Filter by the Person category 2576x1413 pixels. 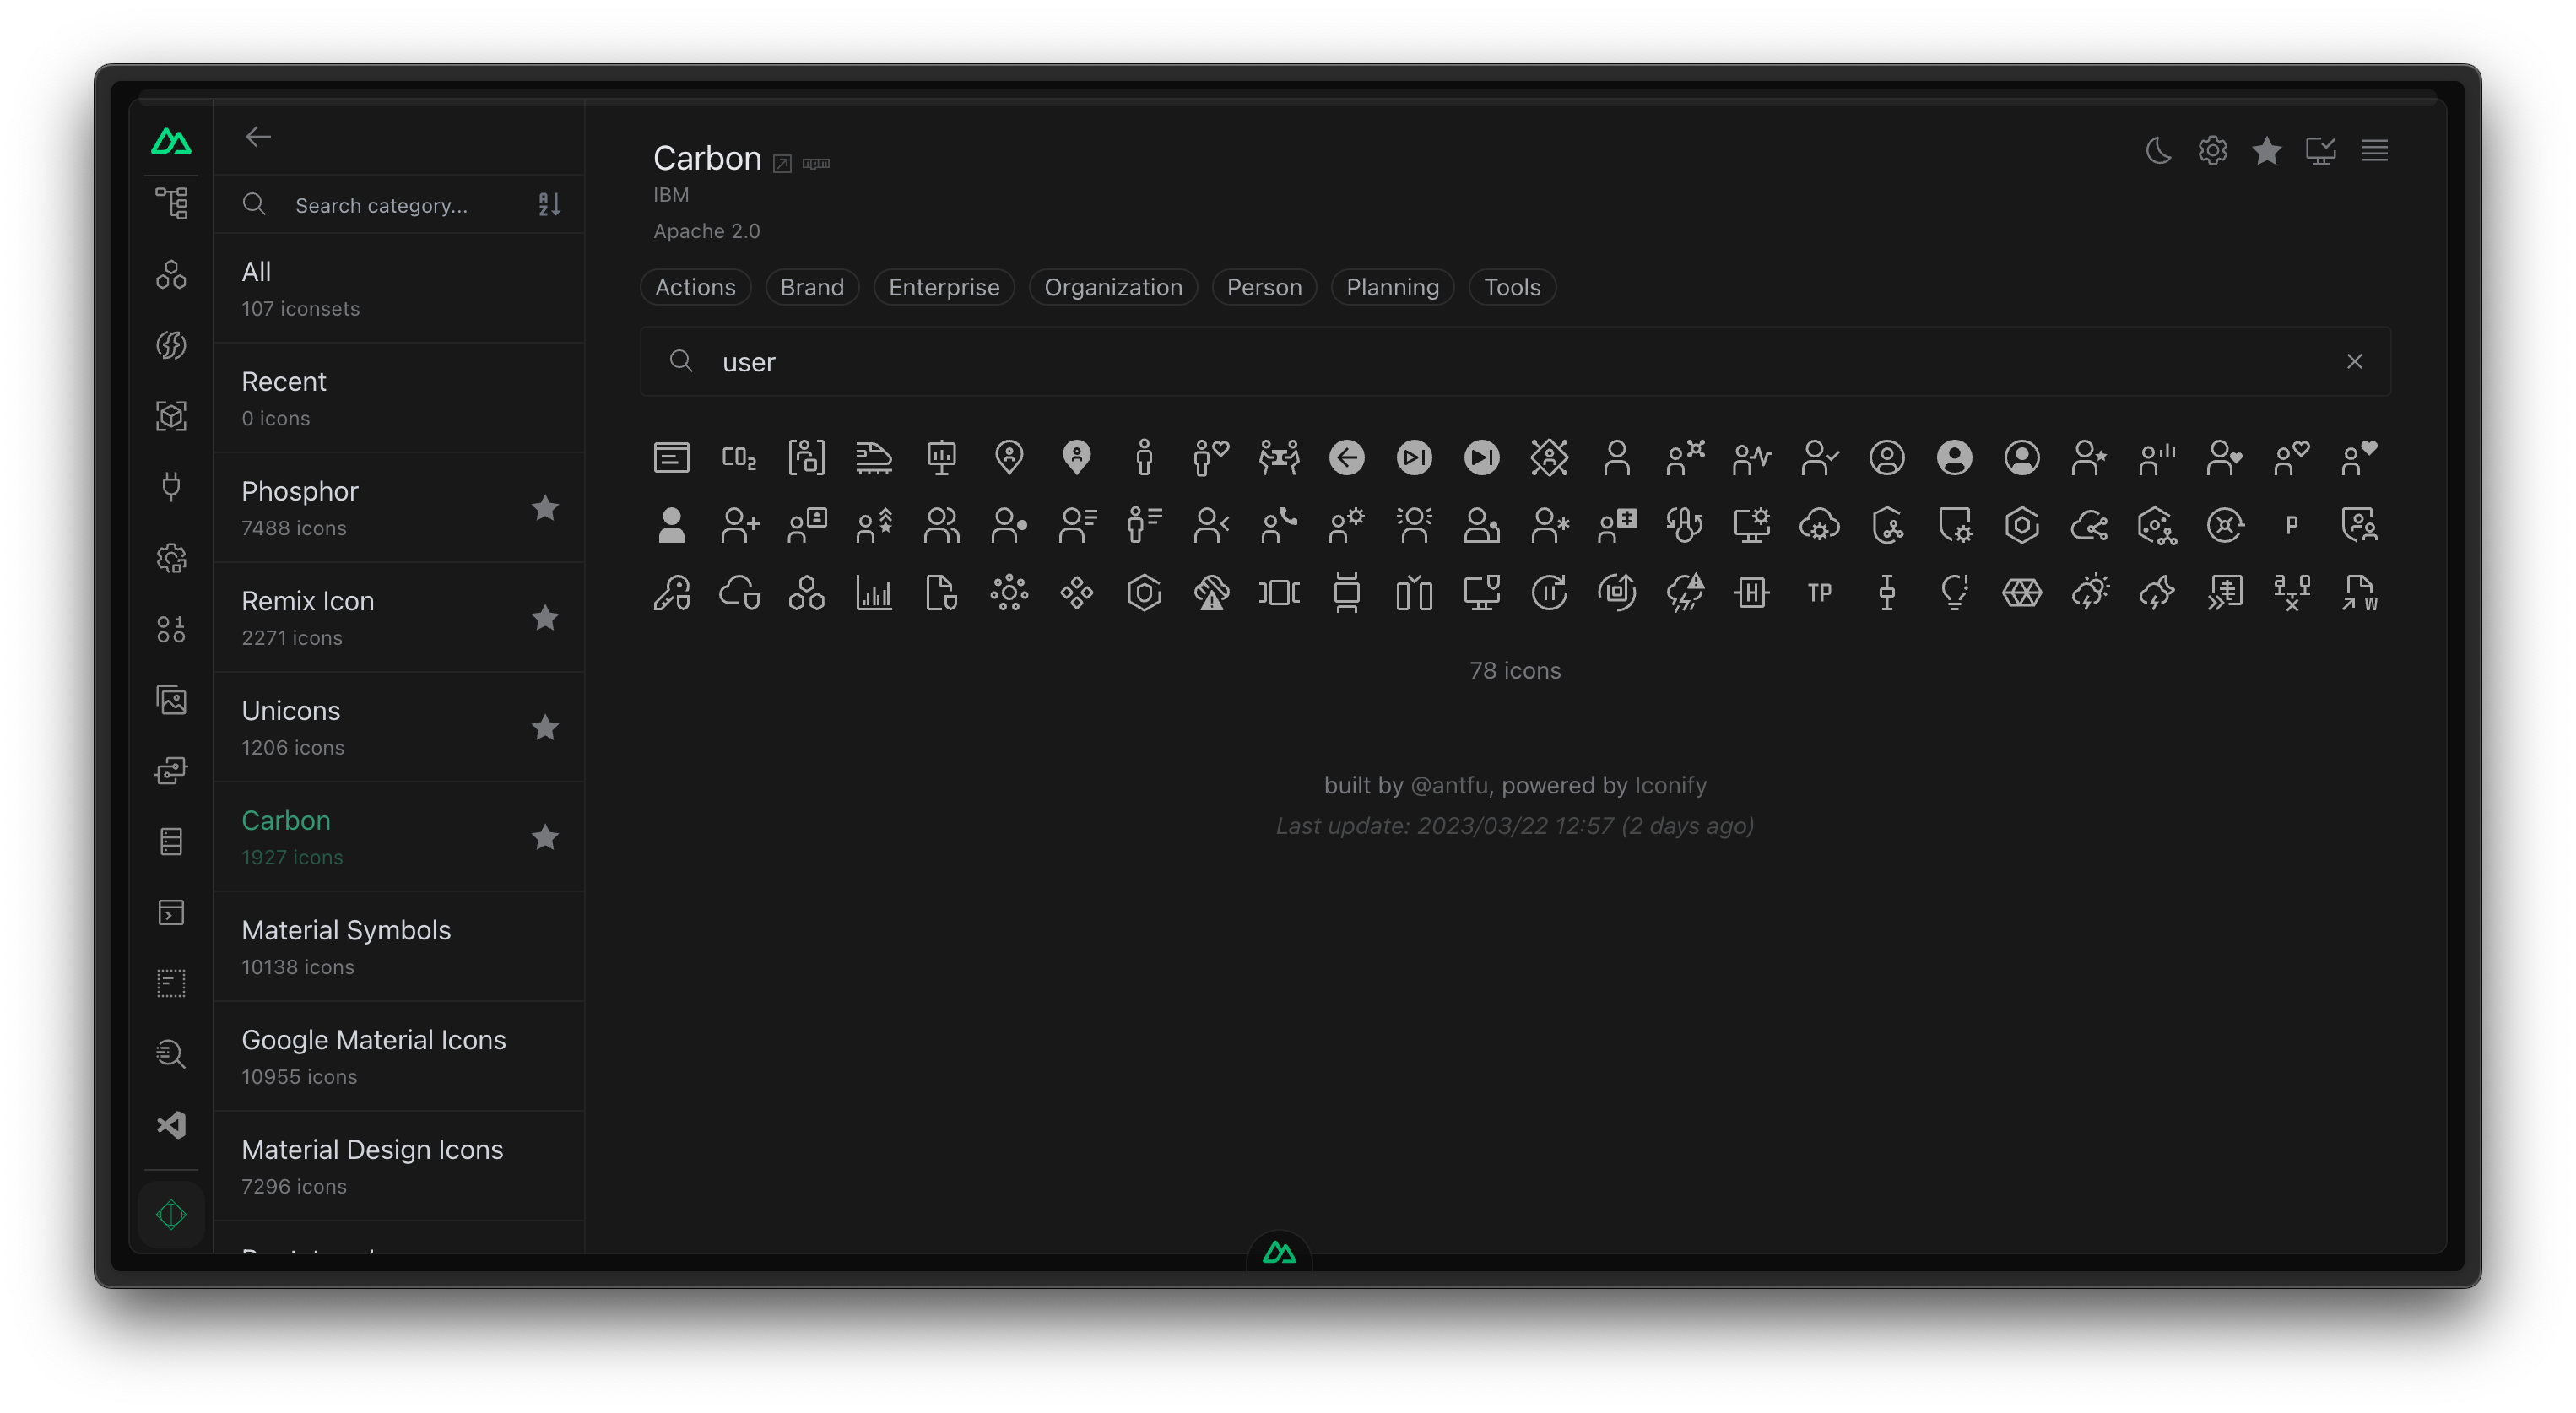point(1264,287)
